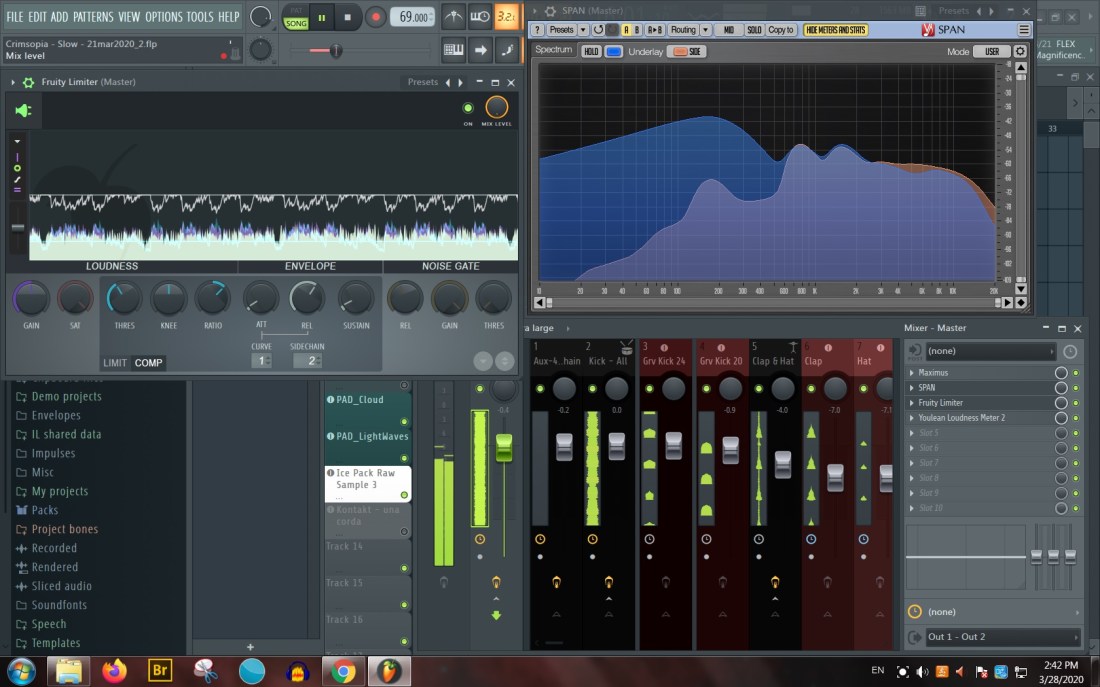Switch the limiter to COMP mode
Viewport: 1100px width, 687px height.
tap(148, 363)
